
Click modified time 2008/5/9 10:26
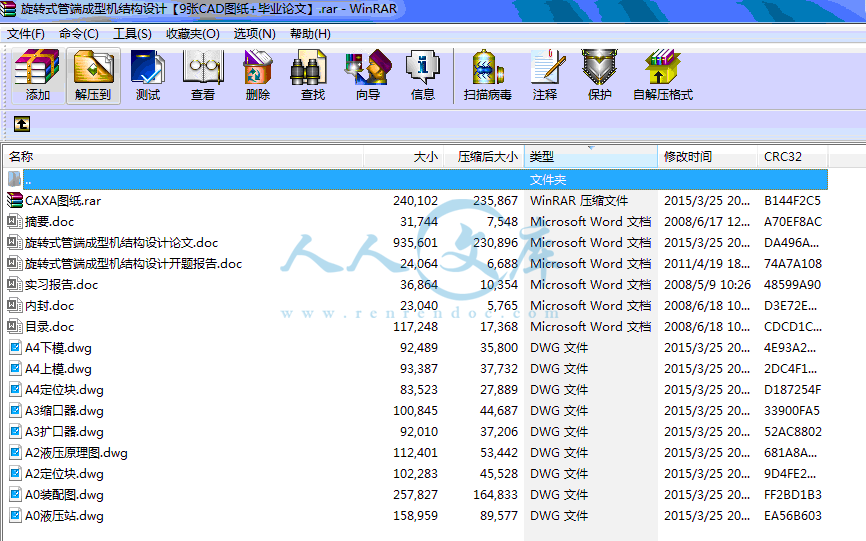tap(707, 284)
